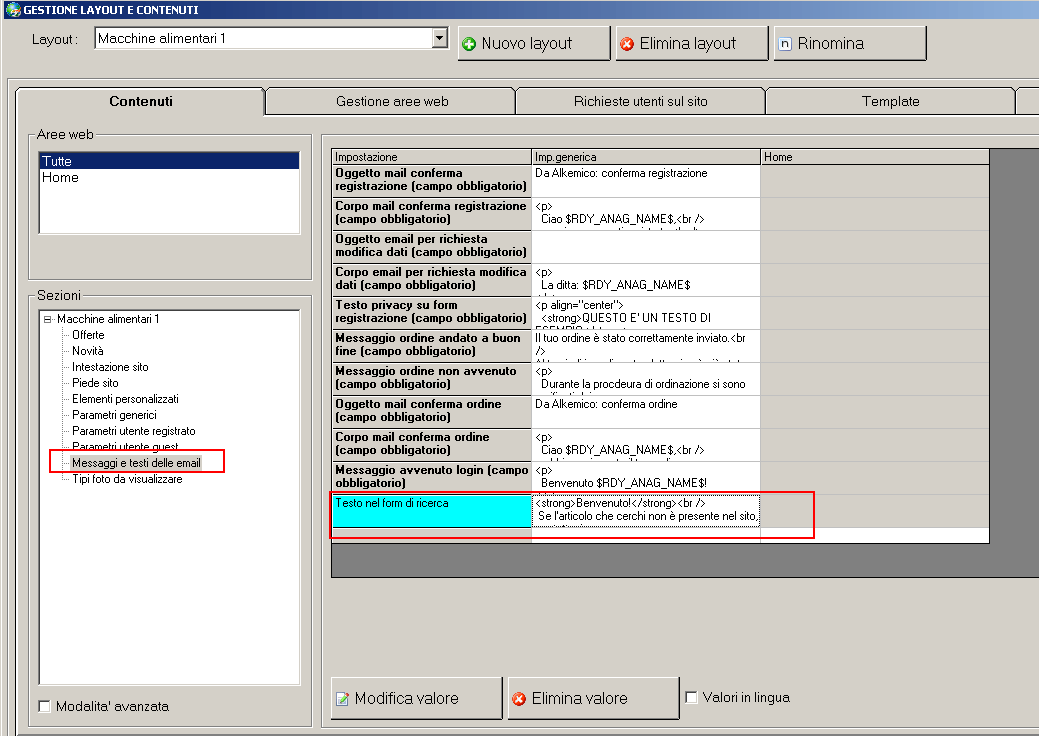The image size is (1039, 736).
Task: Select row Testo privacy su form registrazione
Action: point(431,312)
